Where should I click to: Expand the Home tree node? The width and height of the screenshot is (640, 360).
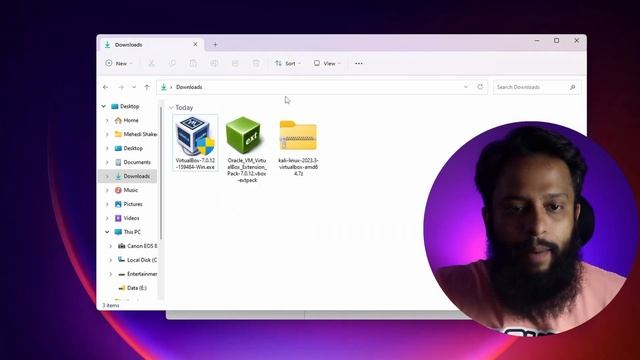(107, 120)
